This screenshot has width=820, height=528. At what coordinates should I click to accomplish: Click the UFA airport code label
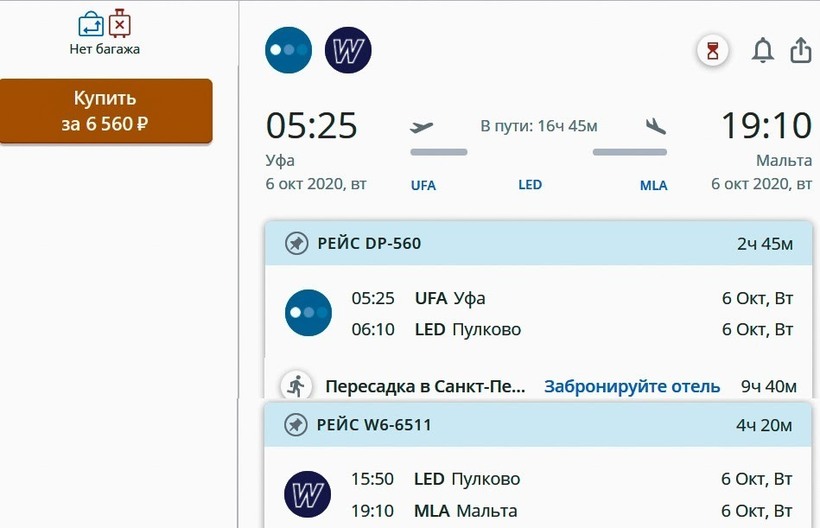coord(424,185)
